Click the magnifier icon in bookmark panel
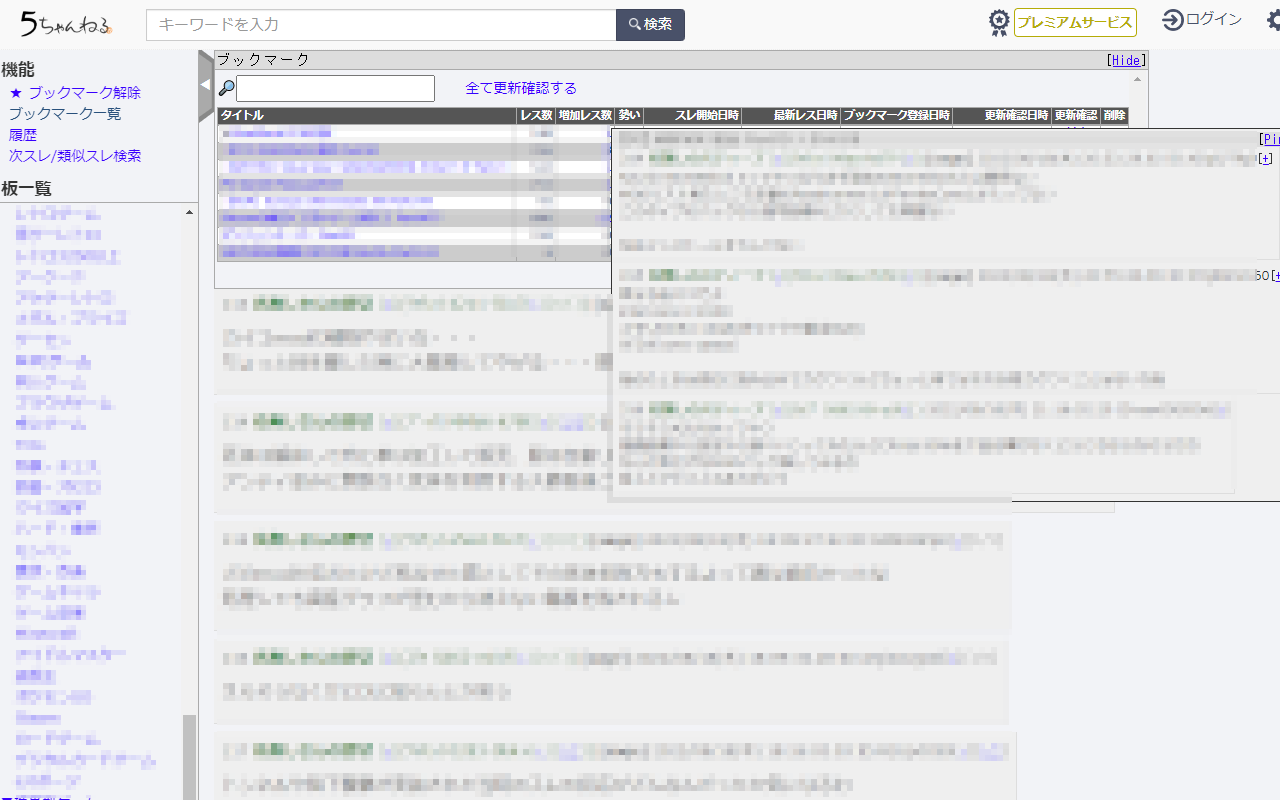Screen dimensions: 1280x800 coord(227,88)
